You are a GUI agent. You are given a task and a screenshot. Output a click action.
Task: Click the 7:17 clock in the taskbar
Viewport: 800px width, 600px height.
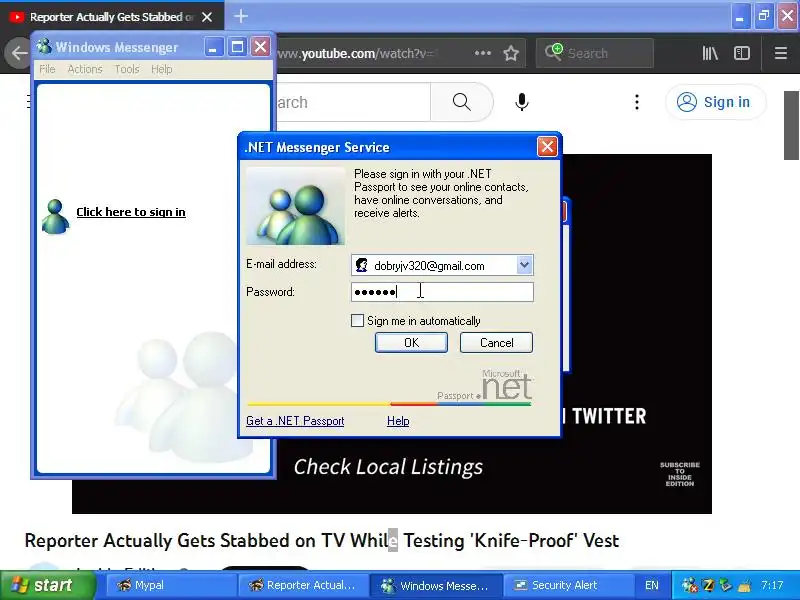tap(772, 585)
